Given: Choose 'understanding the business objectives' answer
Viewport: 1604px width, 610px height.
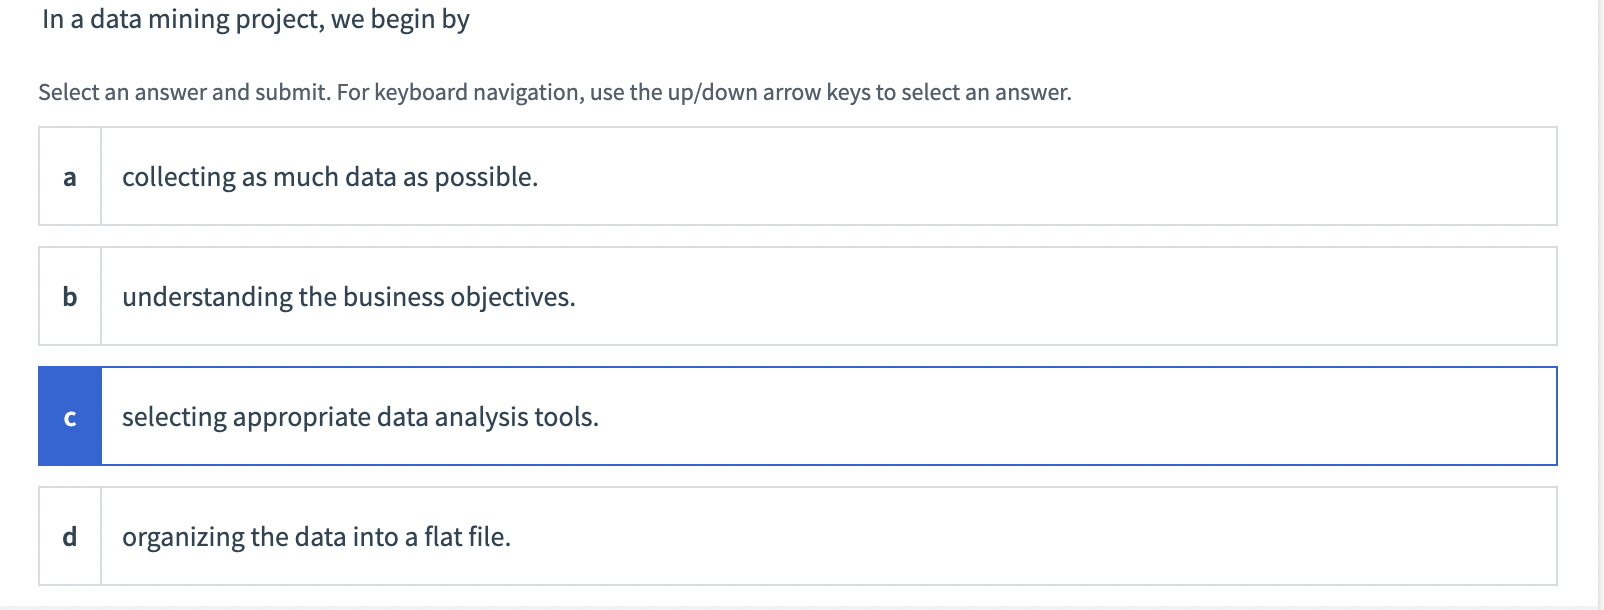Looking at the screenshot, I should [349, 297].
